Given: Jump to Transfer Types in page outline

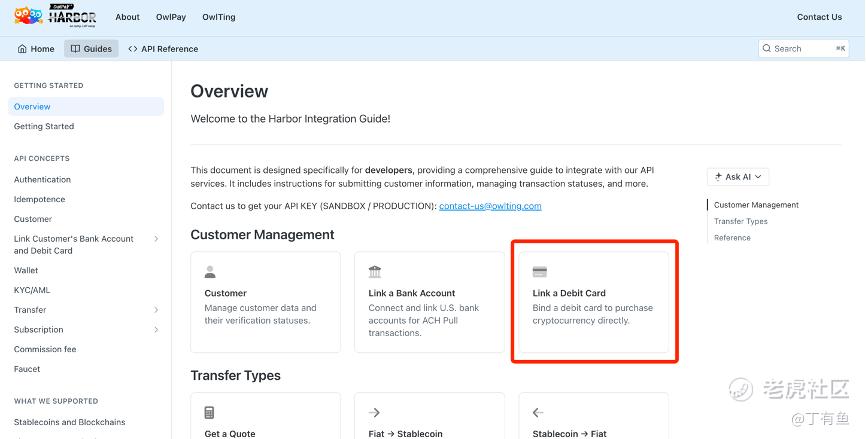Looking at the screenshot, I should coord(741,221).
